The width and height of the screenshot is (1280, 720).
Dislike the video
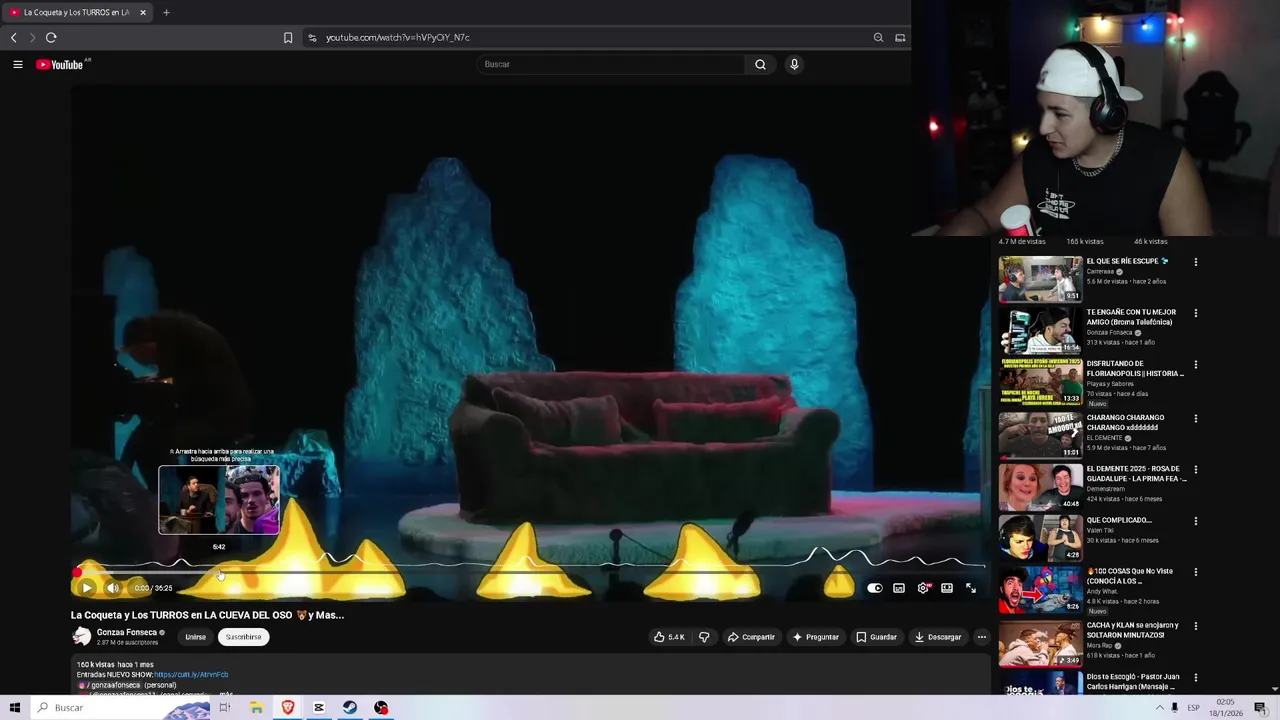(x=704, y=637)
